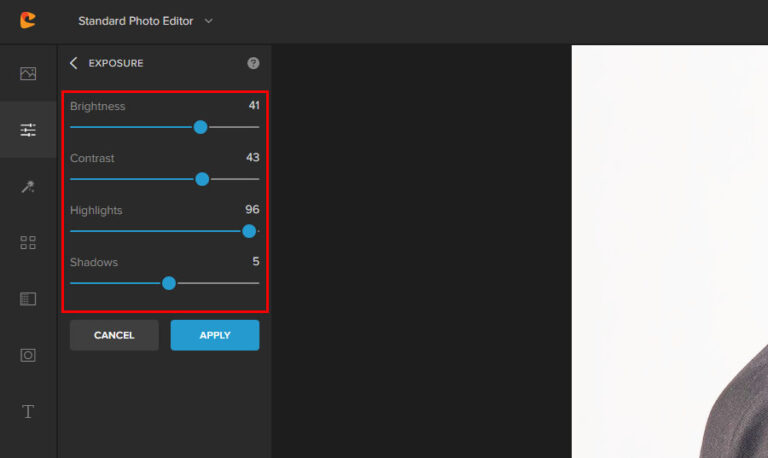The width and height of the screenshot is (768, 458).
Task: Open the grid Filters sidebar icon
Action: tap(28, 242)
